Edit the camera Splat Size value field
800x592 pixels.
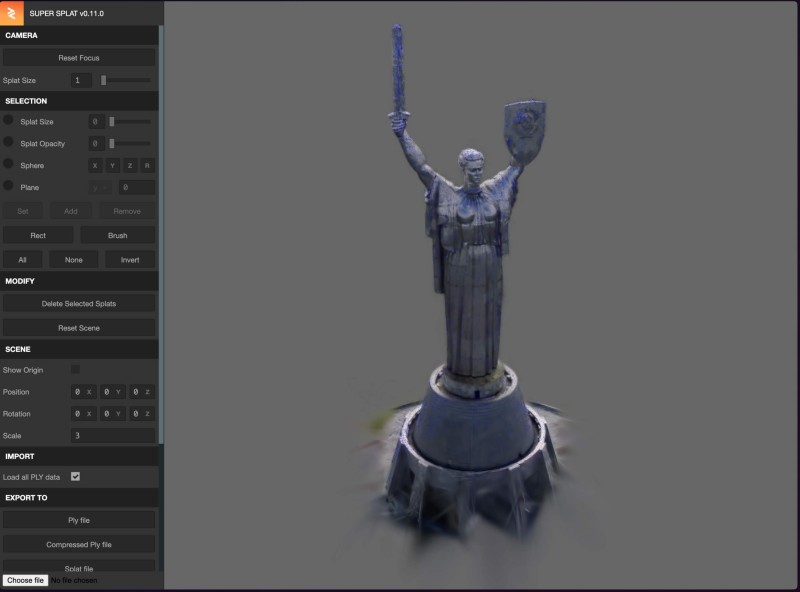coord(81,80)
